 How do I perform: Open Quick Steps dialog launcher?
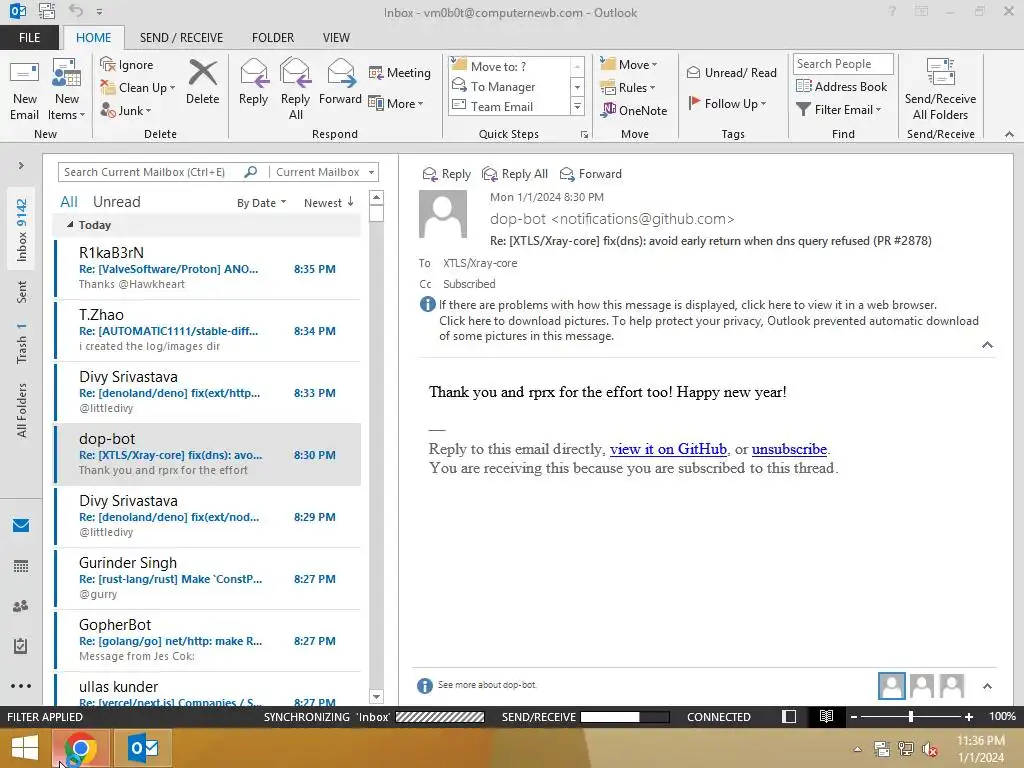[x=584, y=135]
